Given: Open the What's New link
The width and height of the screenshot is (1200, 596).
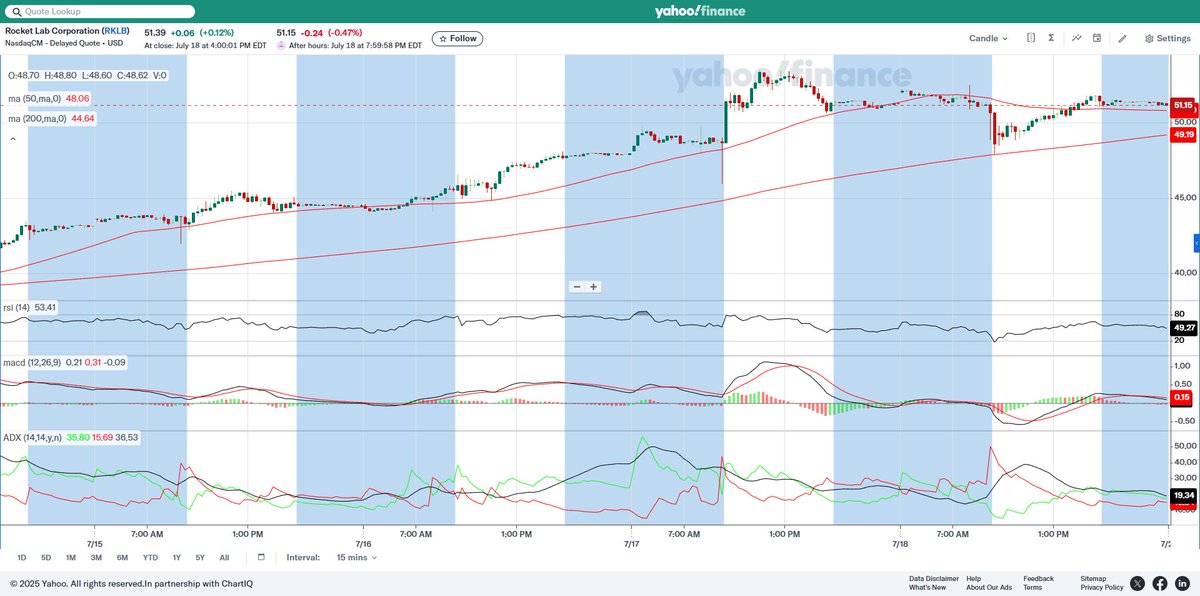Looking at the screenshot, I should coord(927,587).
